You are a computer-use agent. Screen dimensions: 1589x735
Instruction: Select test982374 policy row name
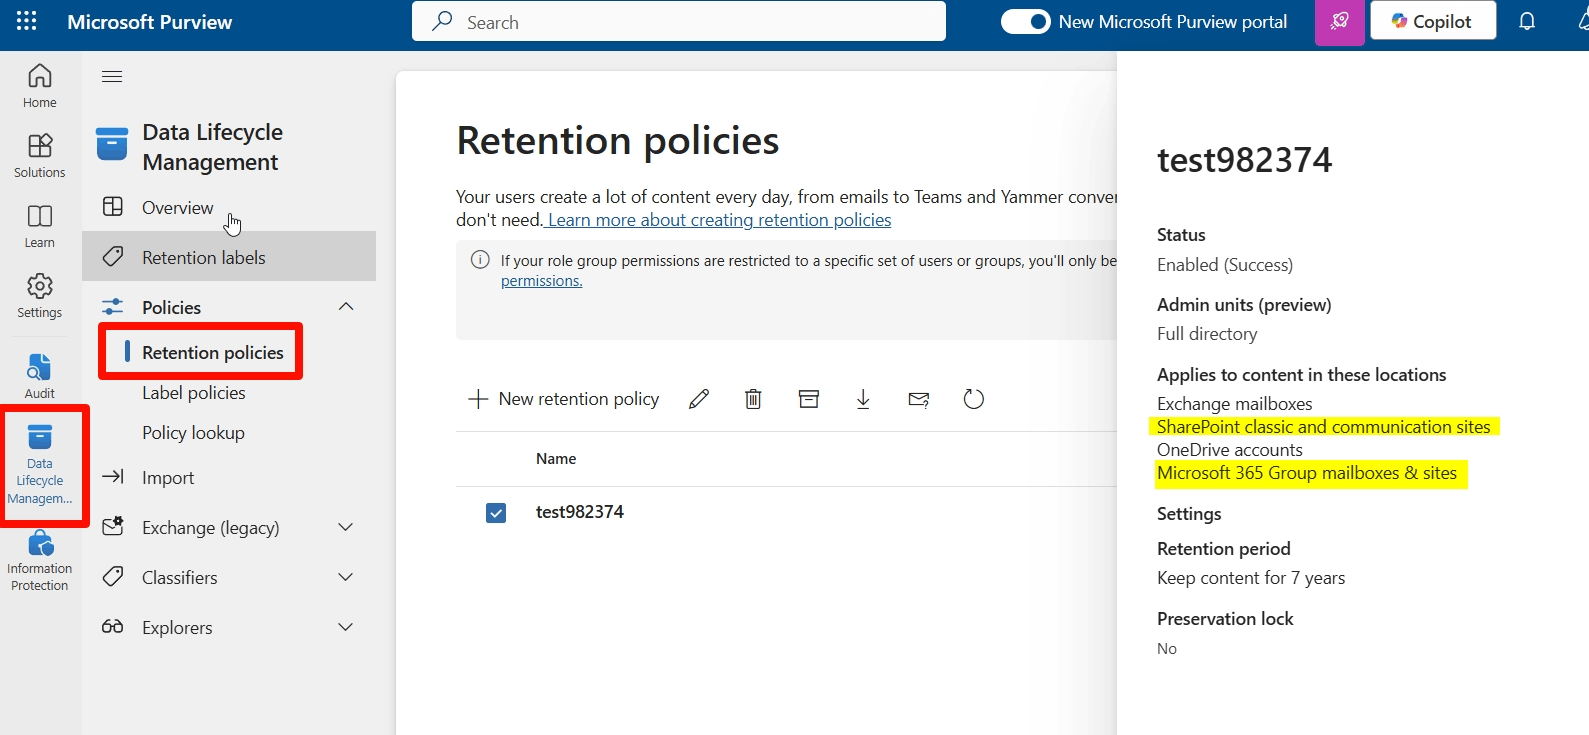[x=580, y=511]
